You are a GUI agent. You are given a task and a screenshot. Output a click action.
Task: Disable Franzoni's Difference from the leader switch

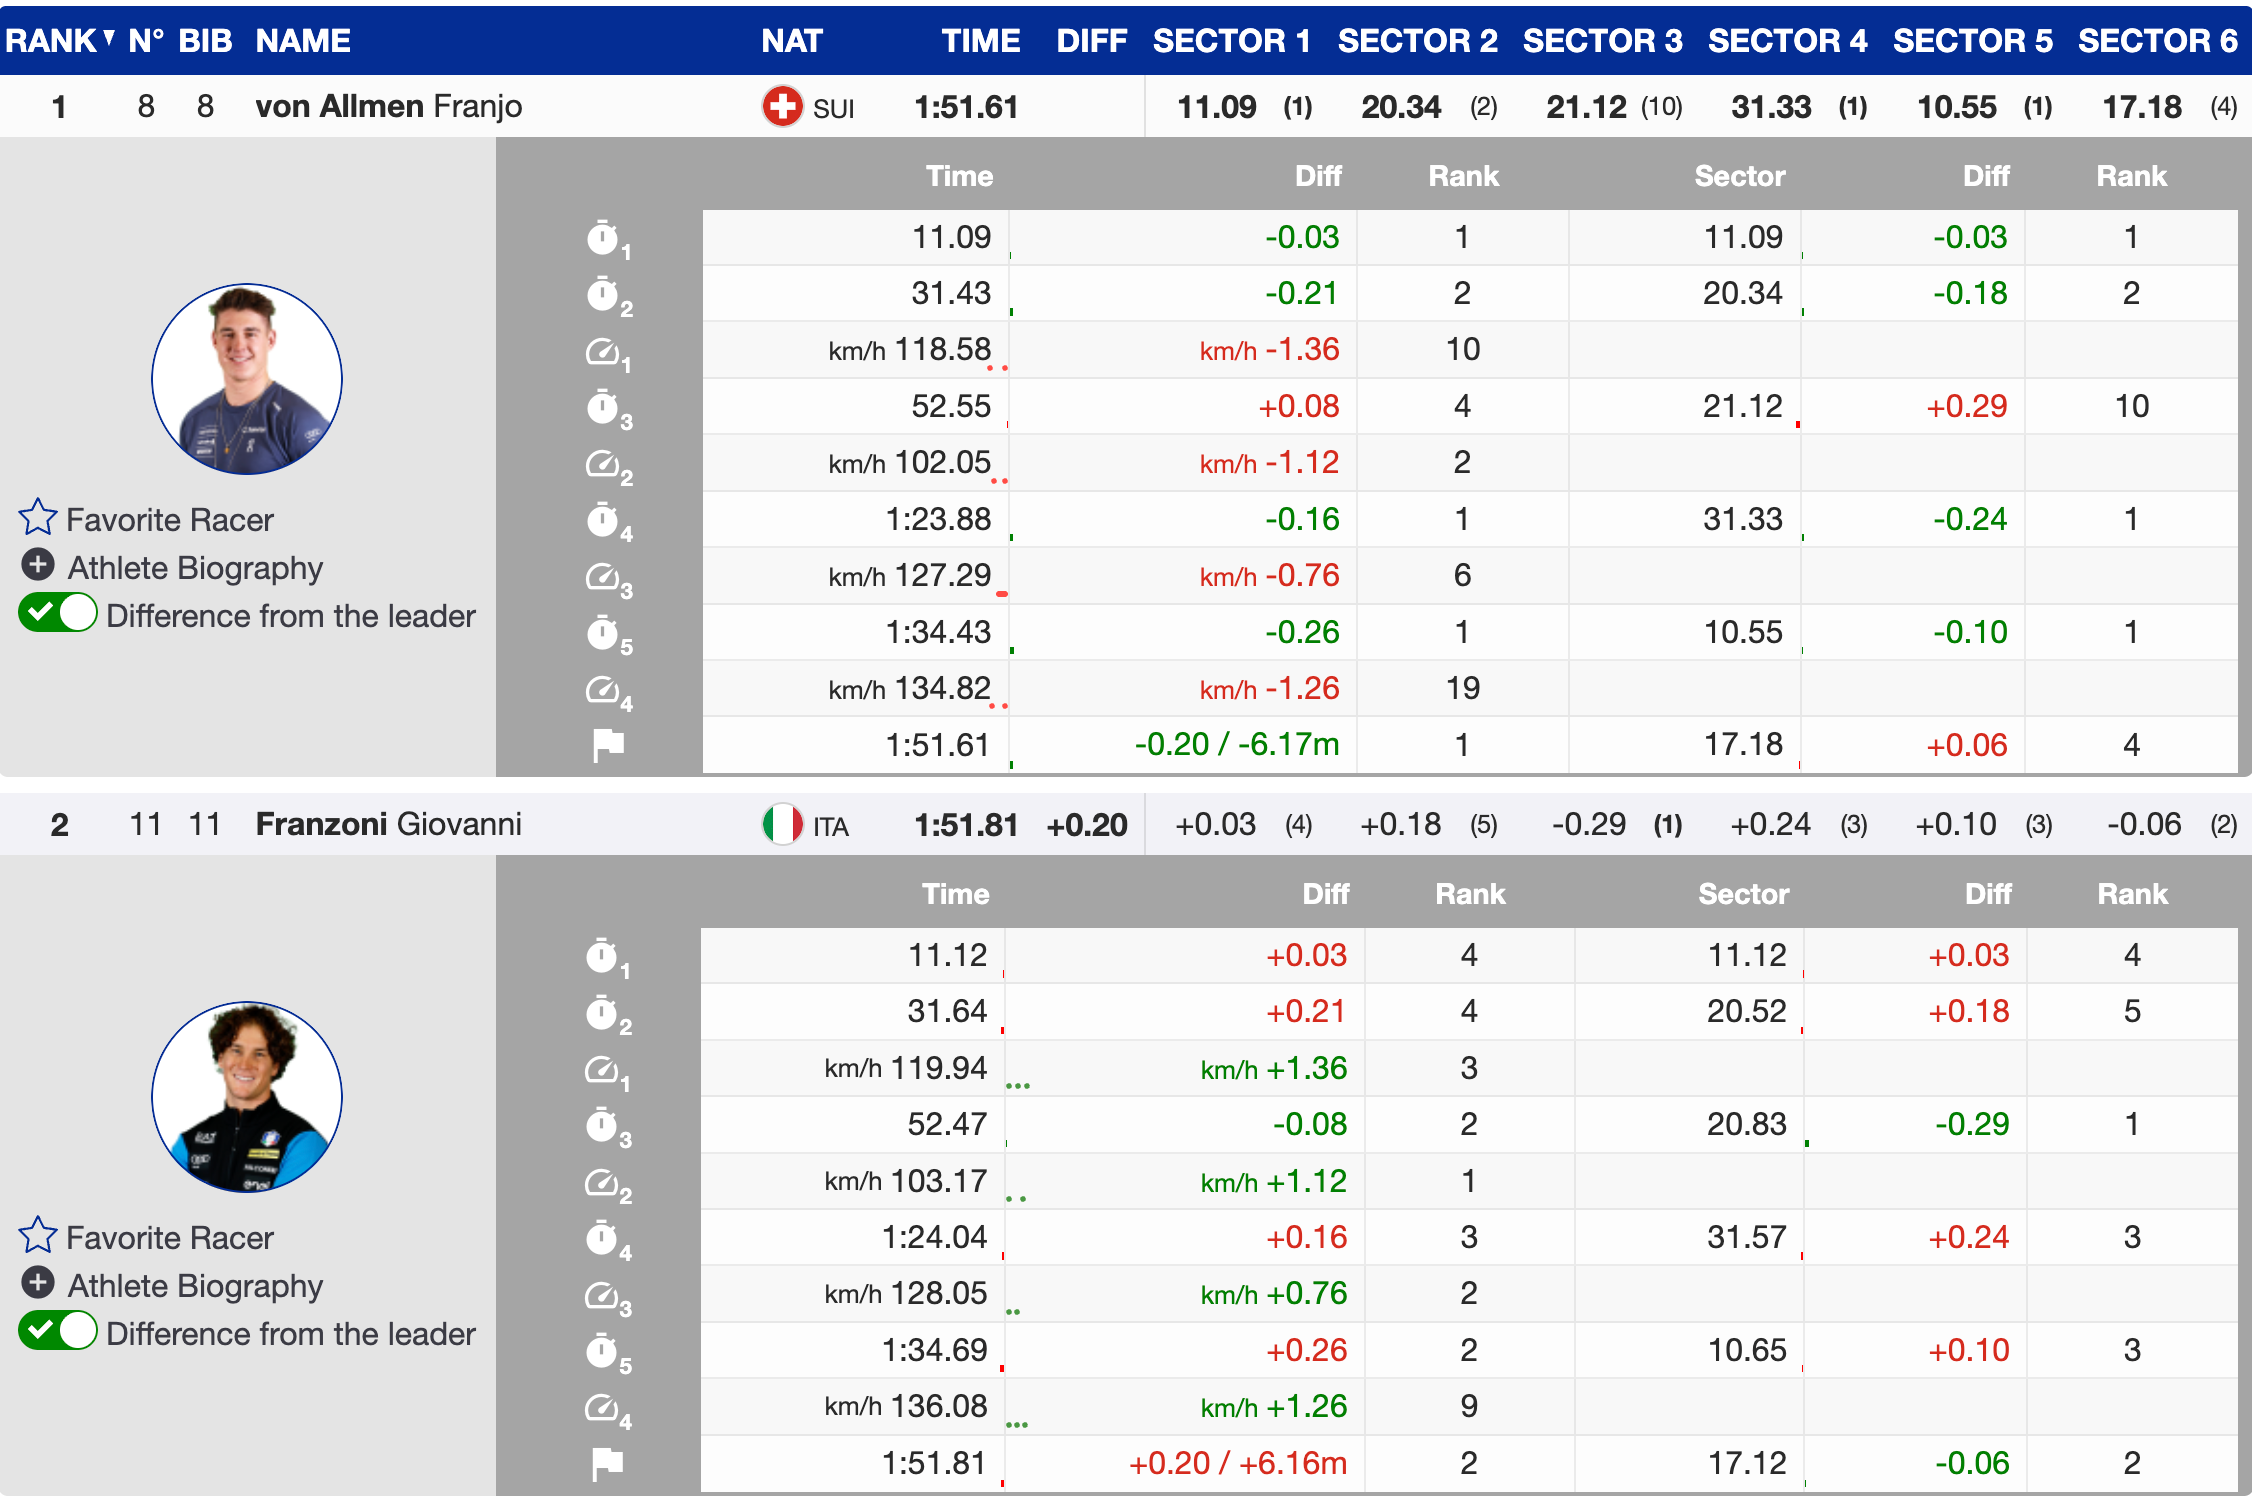[x=58, y=1331]
